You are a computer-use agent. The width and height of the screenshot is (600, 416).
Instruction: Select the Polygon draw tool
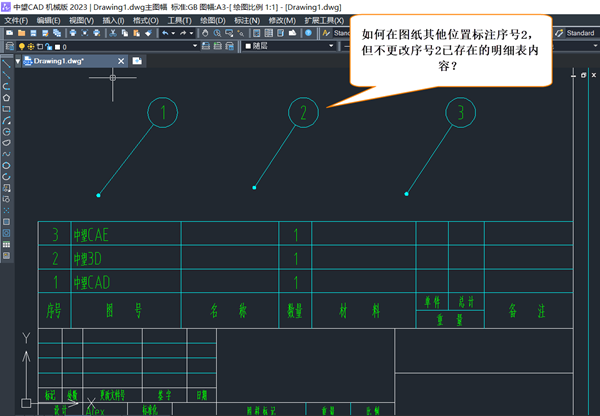pos(7,98)
